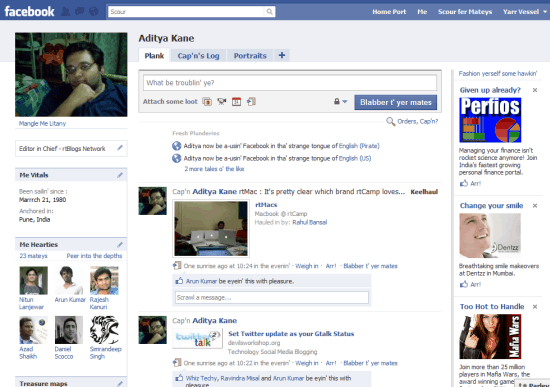Attach a link using the link icon

click(251, 102)
